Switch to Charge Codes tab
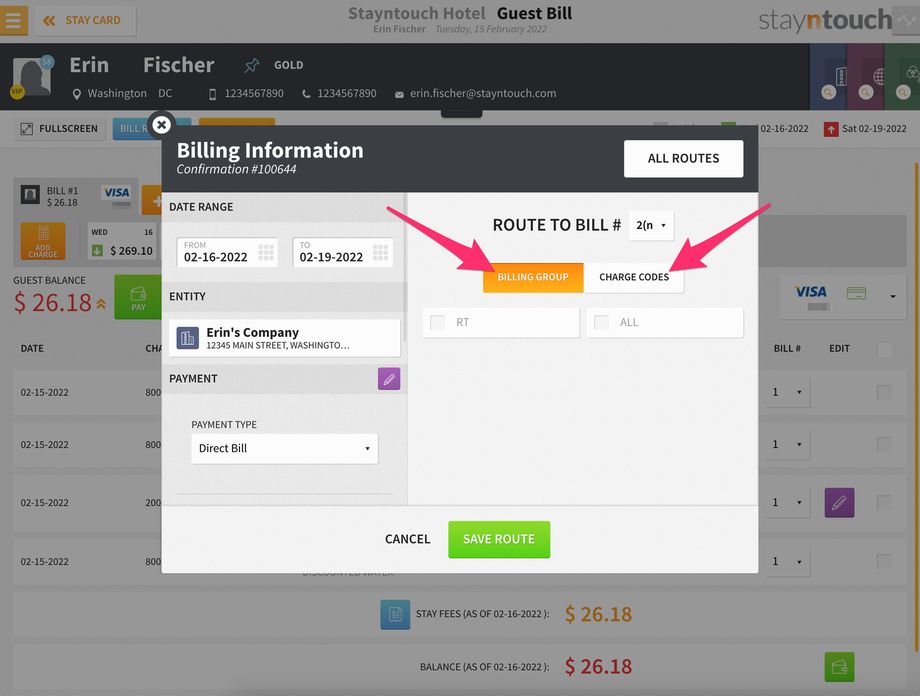Viewport: 920px width, 696px height. [634, 277]
